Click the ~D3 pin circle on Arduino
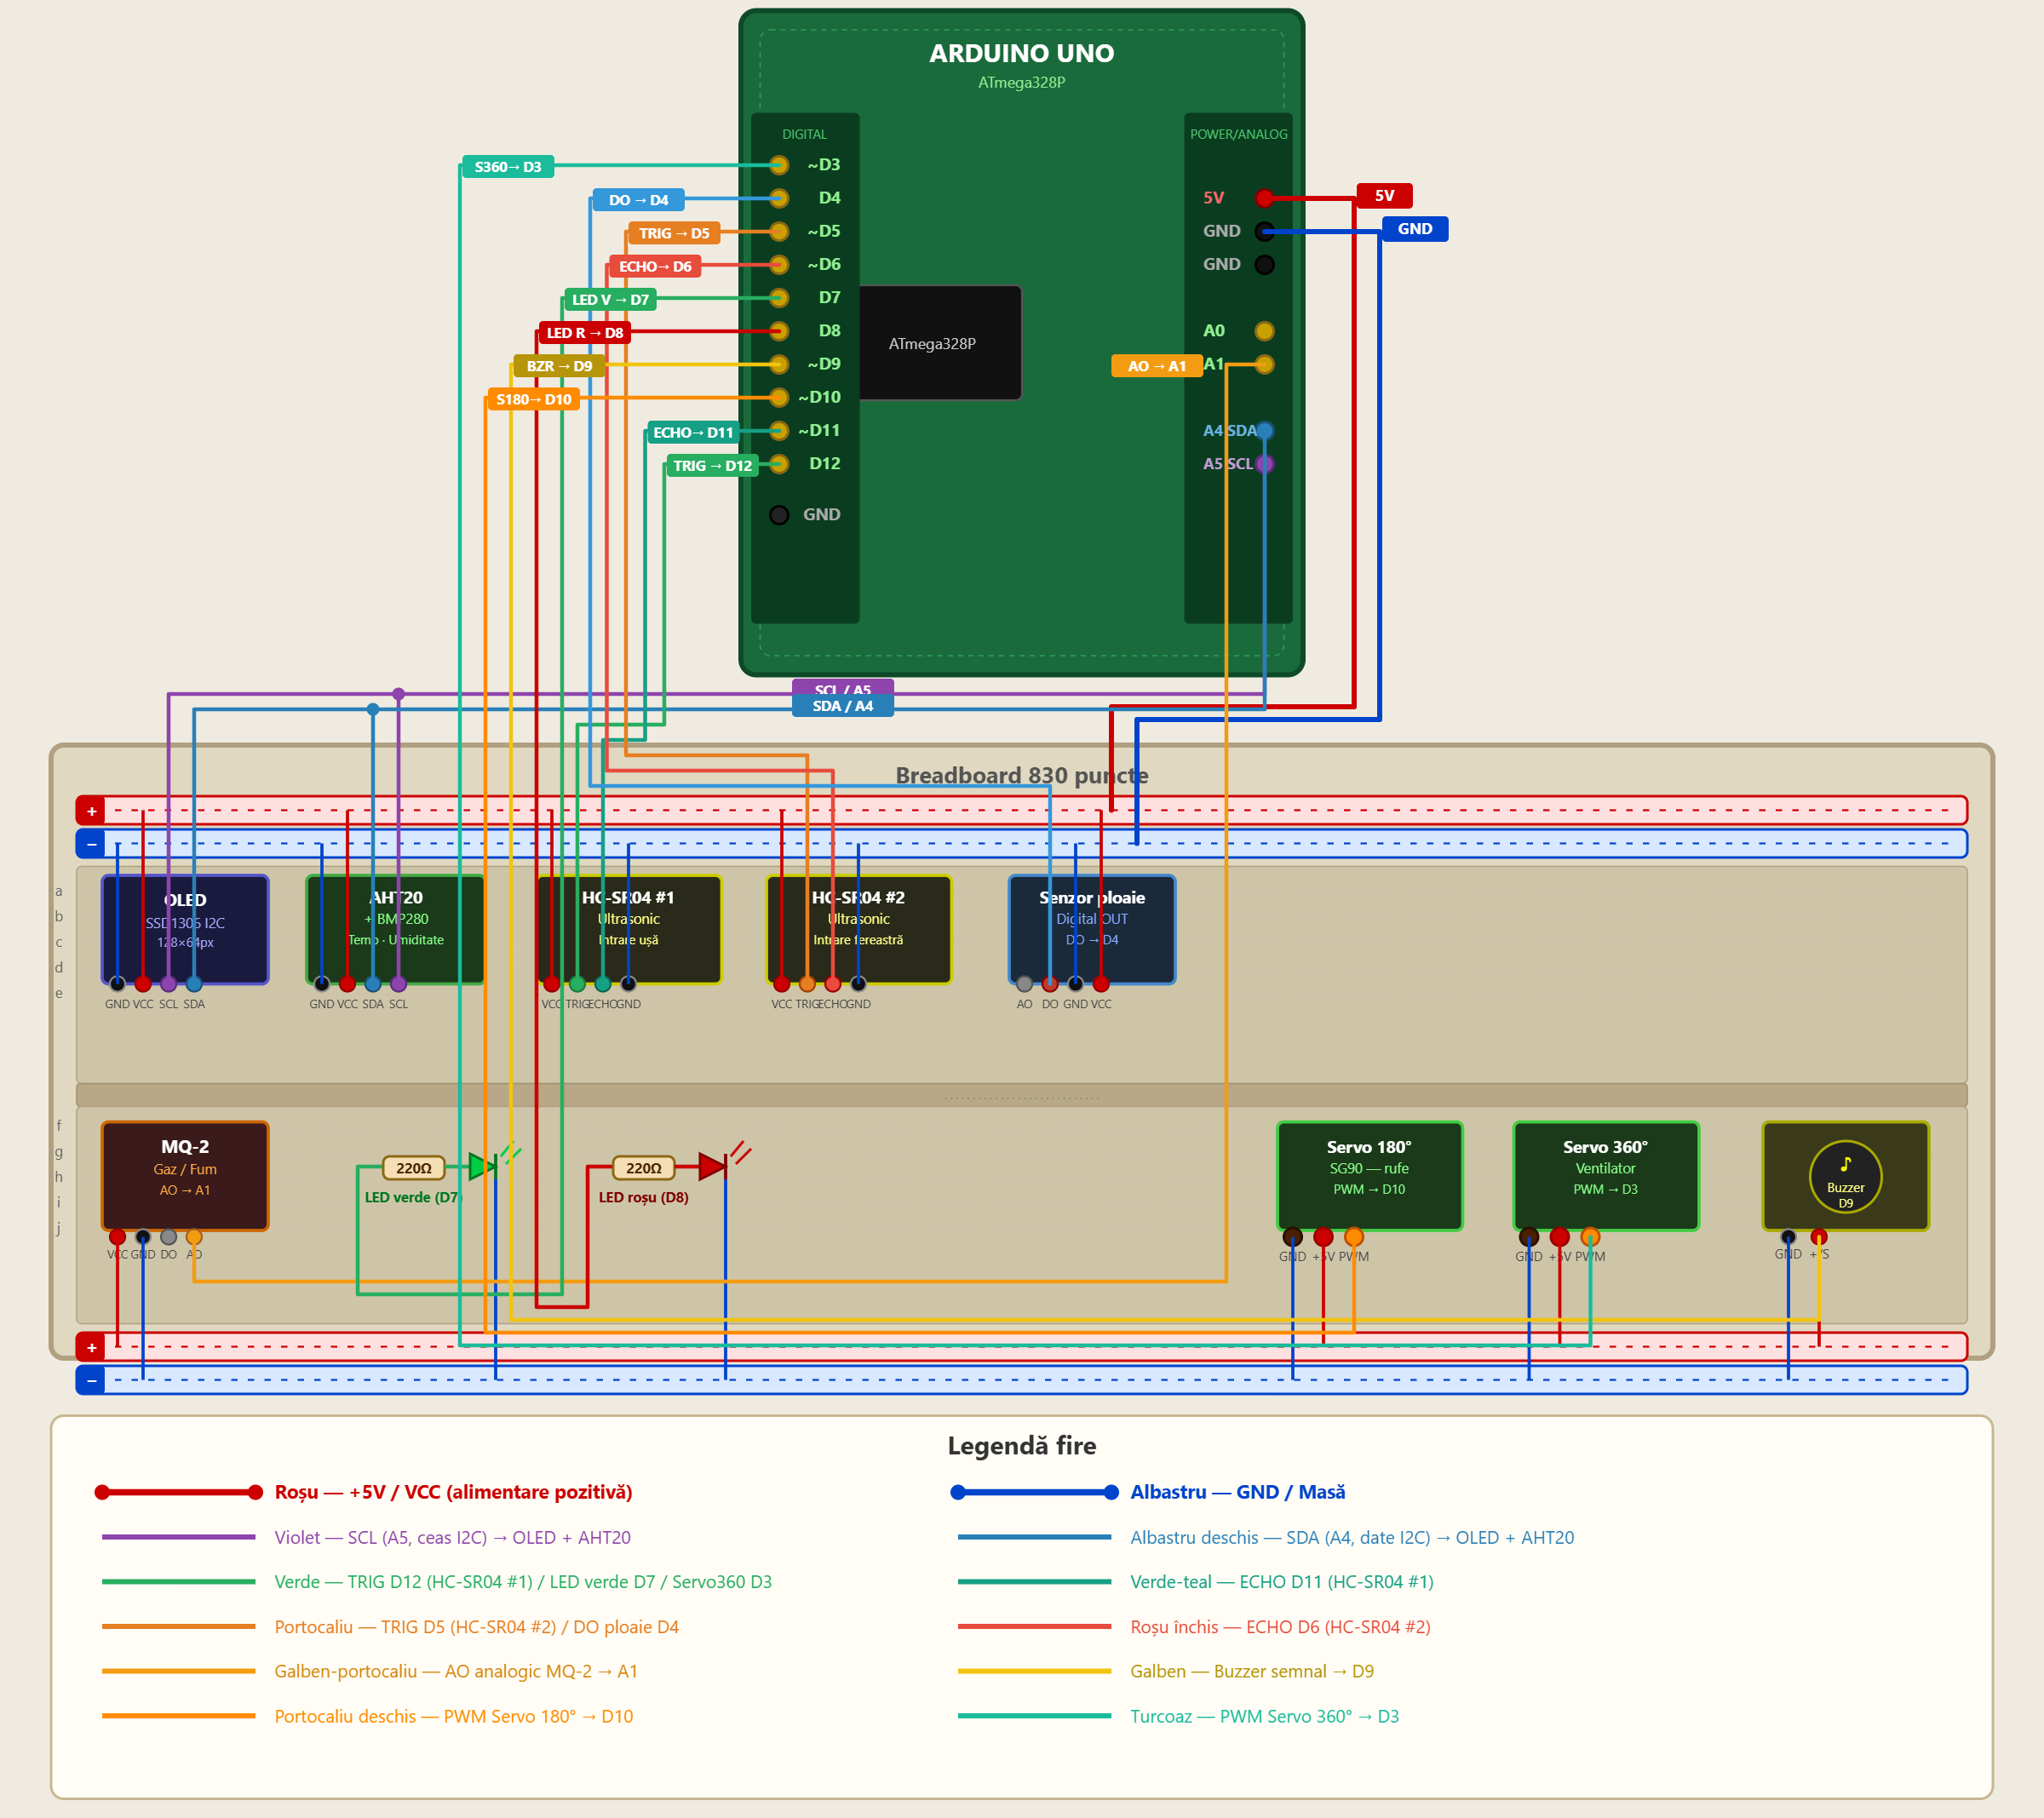Image resolution: width=2044 pixels, height=1818 pixels. [x=779, y=165]
